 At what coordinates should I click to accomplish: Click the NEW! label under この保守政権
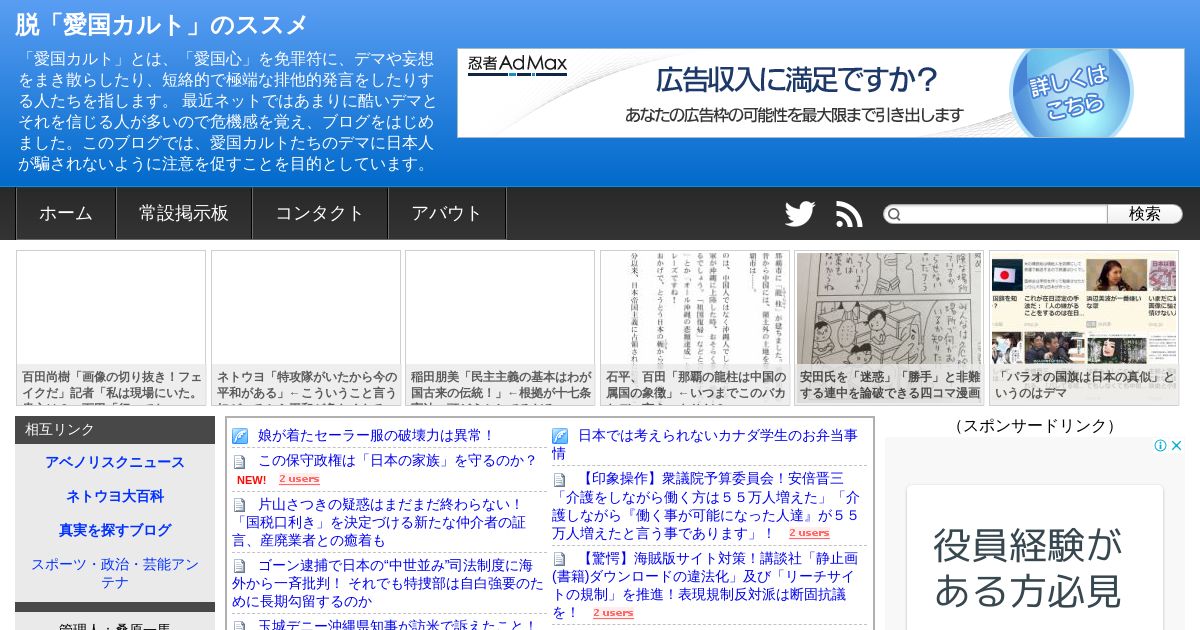[x=251, y=480]
